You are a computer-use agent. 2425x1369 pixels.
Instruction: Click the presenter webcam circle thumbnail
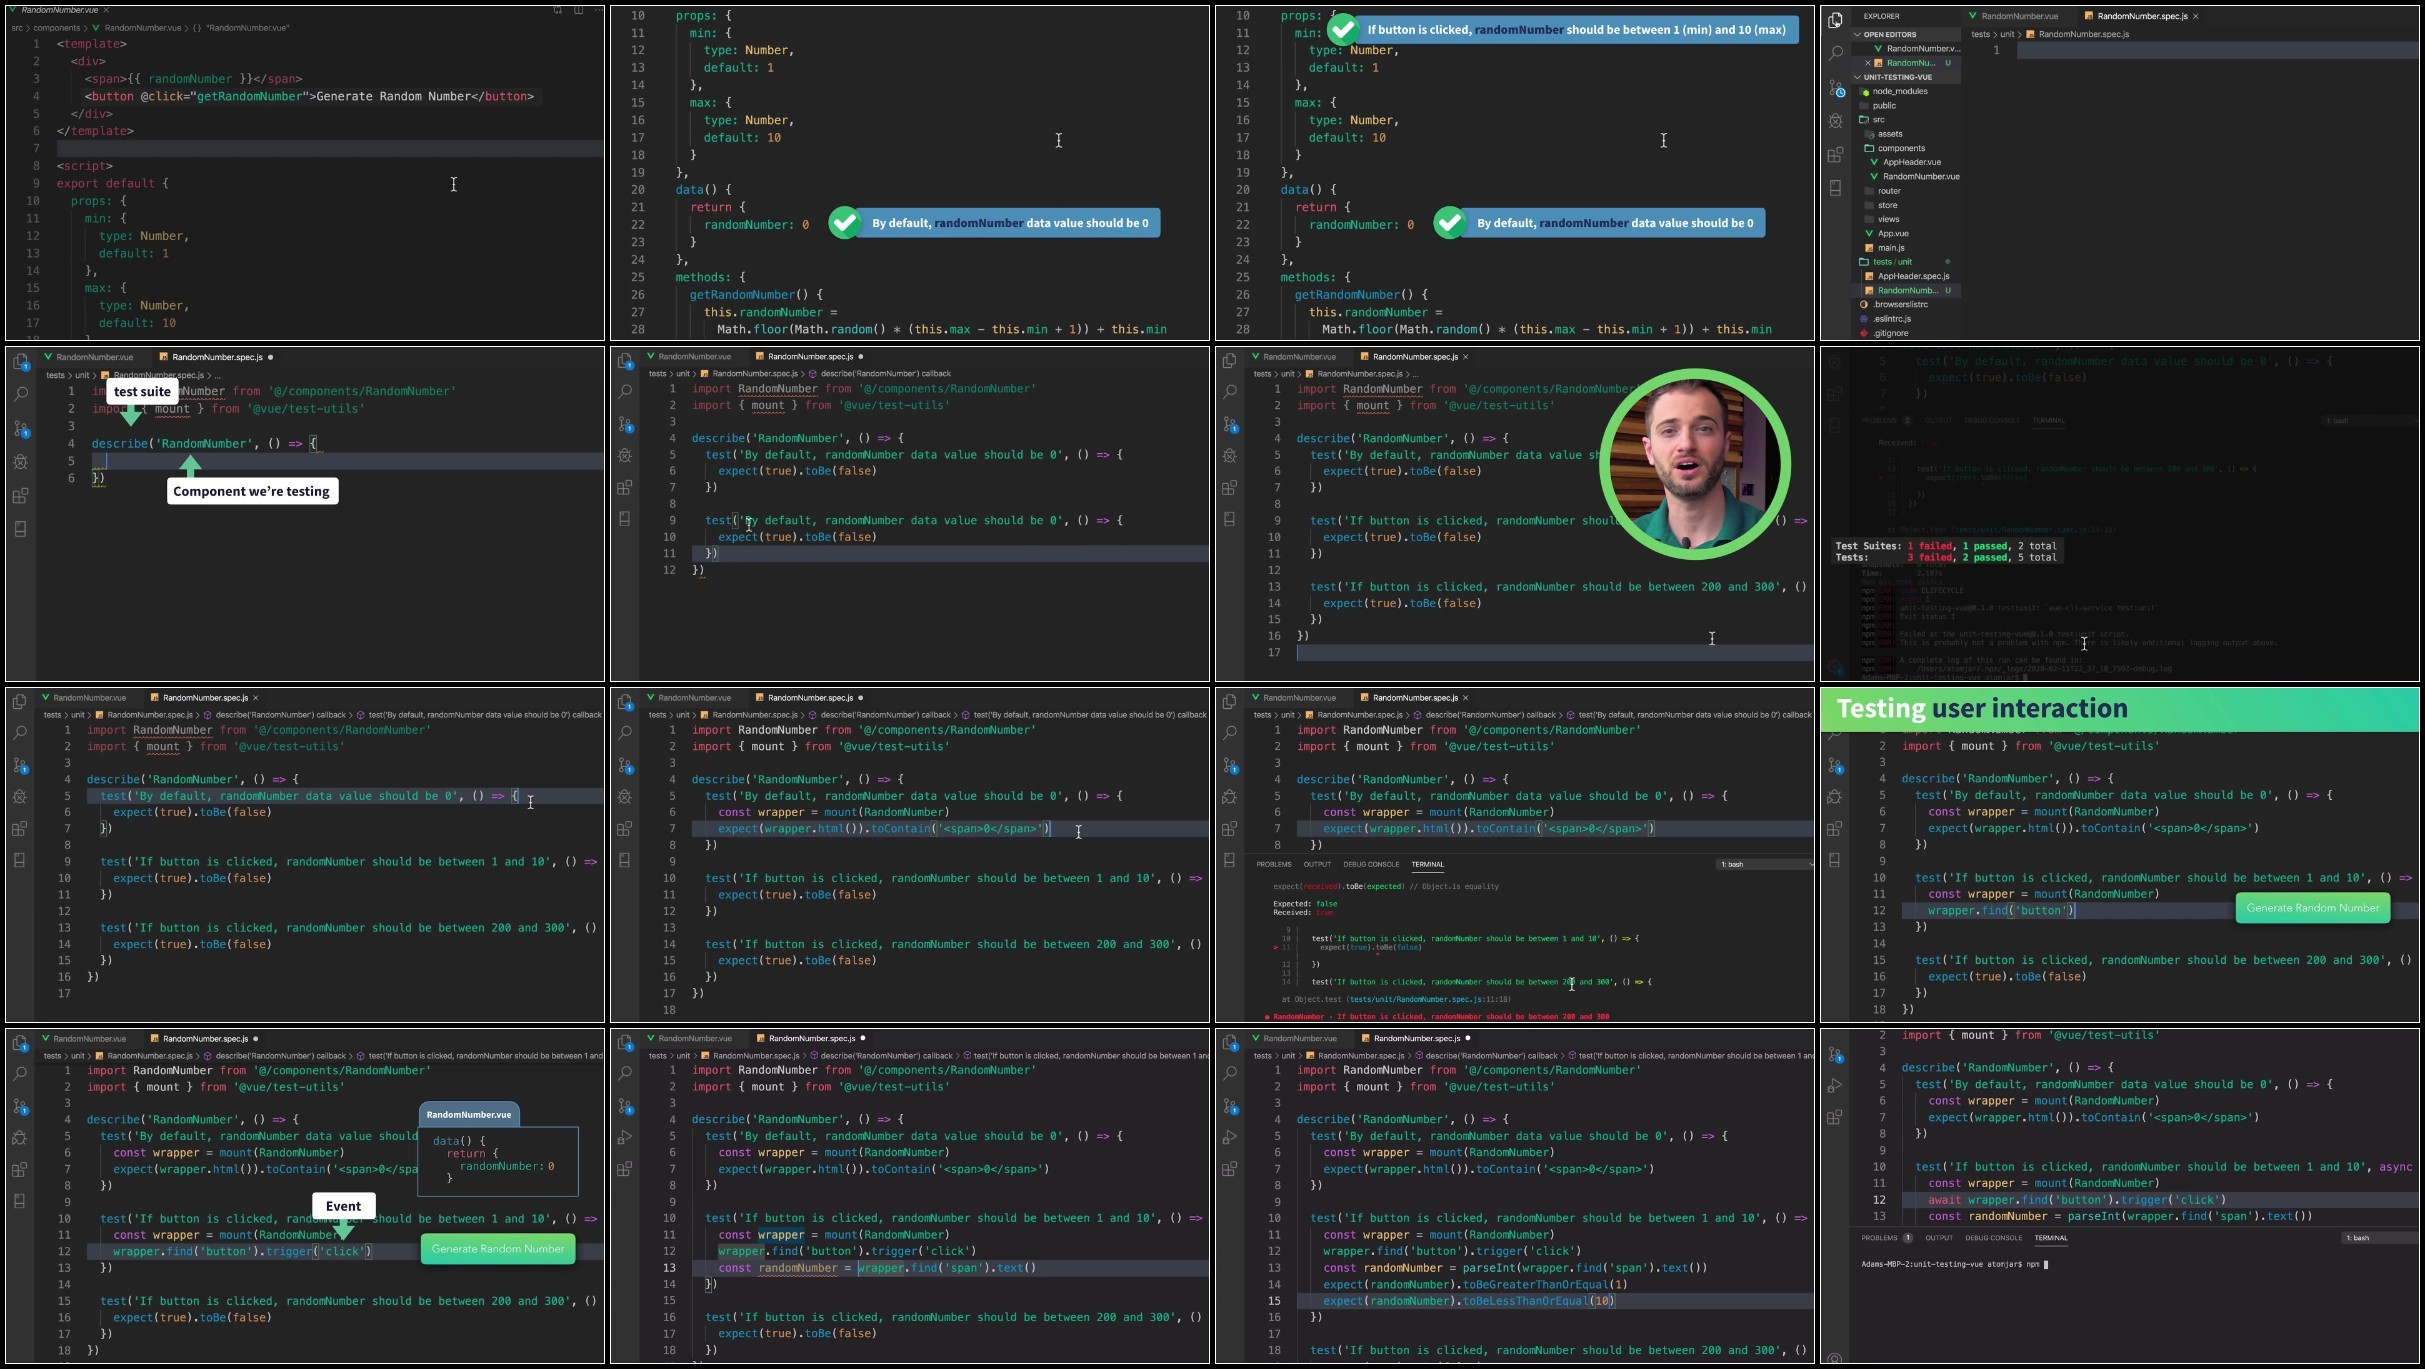pos(1695,464)
